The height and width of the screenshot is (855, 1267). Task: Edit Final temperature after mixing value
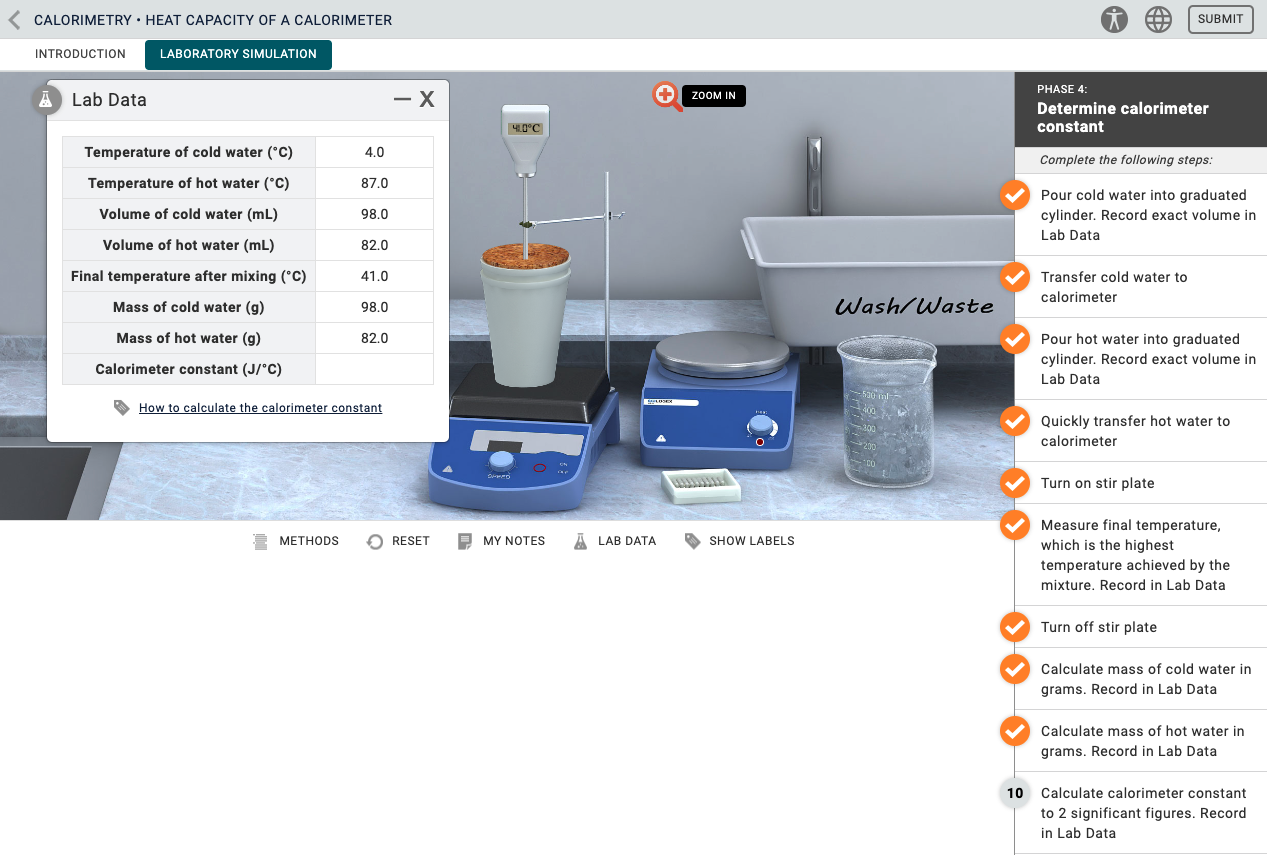(x=374, y=276)
